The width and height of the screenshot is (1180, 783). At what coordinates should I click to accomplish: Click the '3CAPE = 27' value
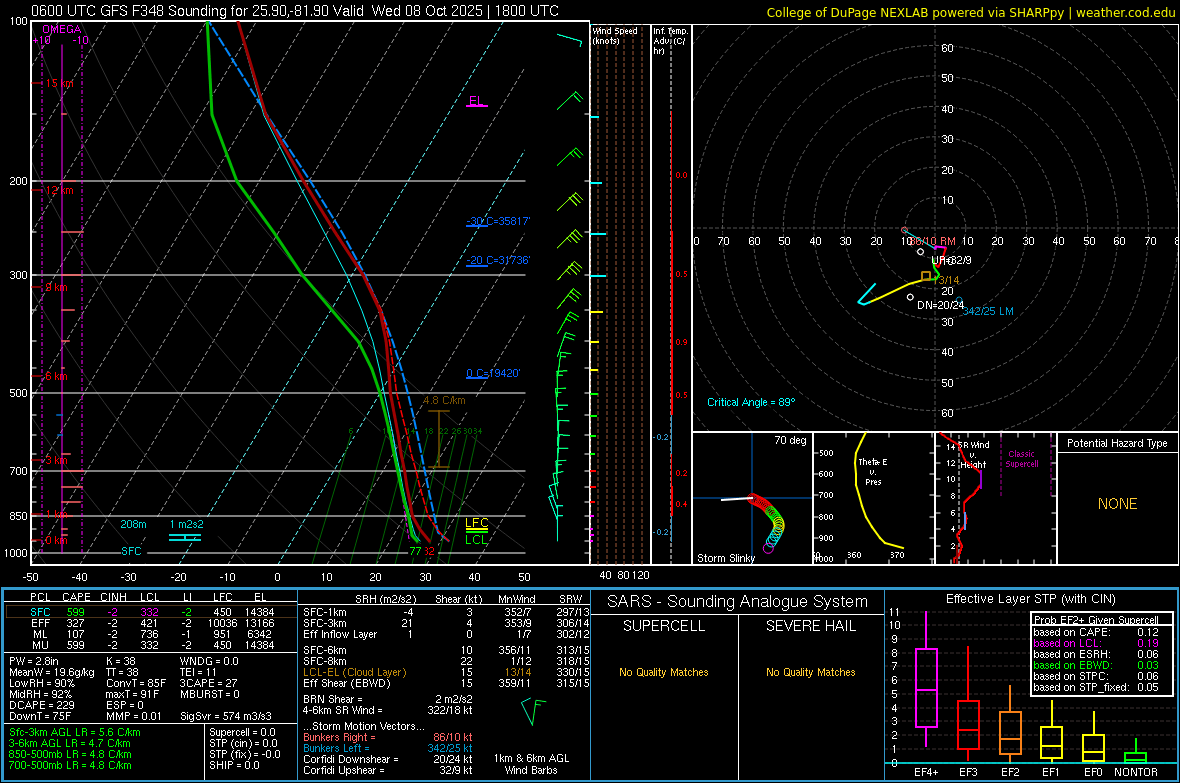pos(208,684)
